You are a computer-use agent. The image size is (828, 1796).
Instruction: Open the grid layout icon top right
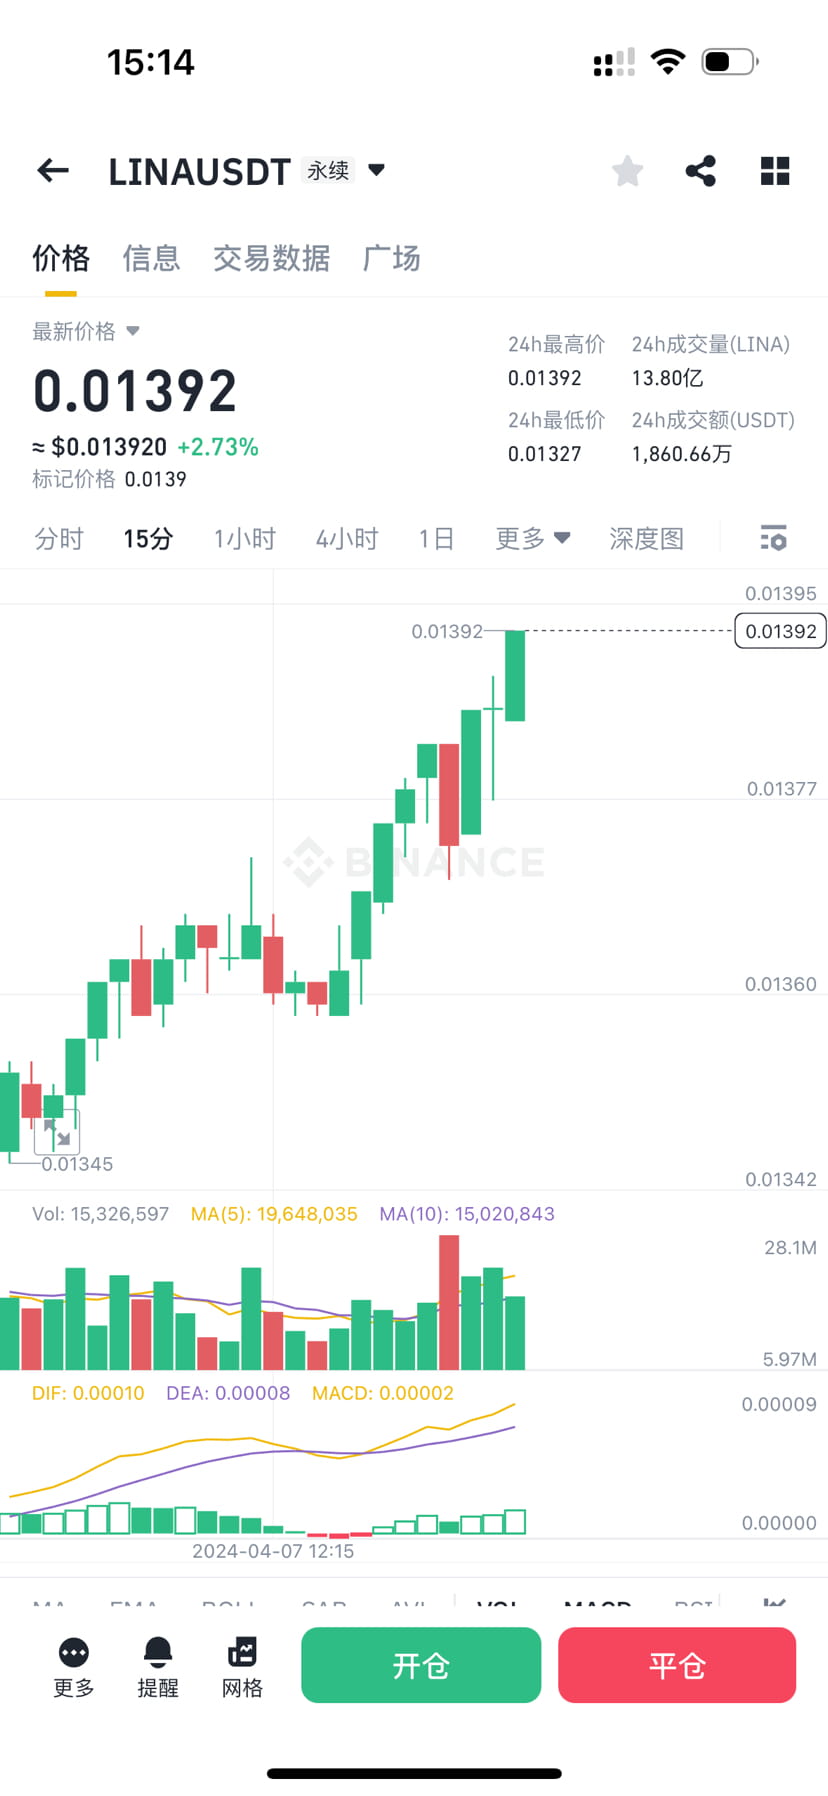tap(775, 170)
